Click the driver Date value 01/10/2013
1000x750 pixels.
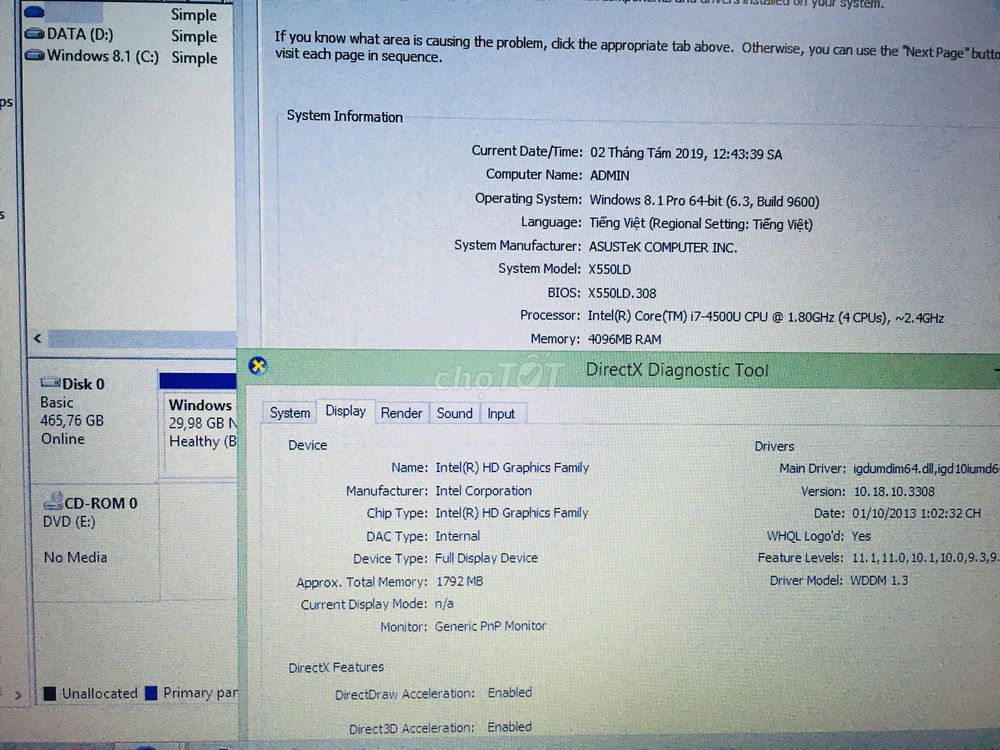(916, 513)
